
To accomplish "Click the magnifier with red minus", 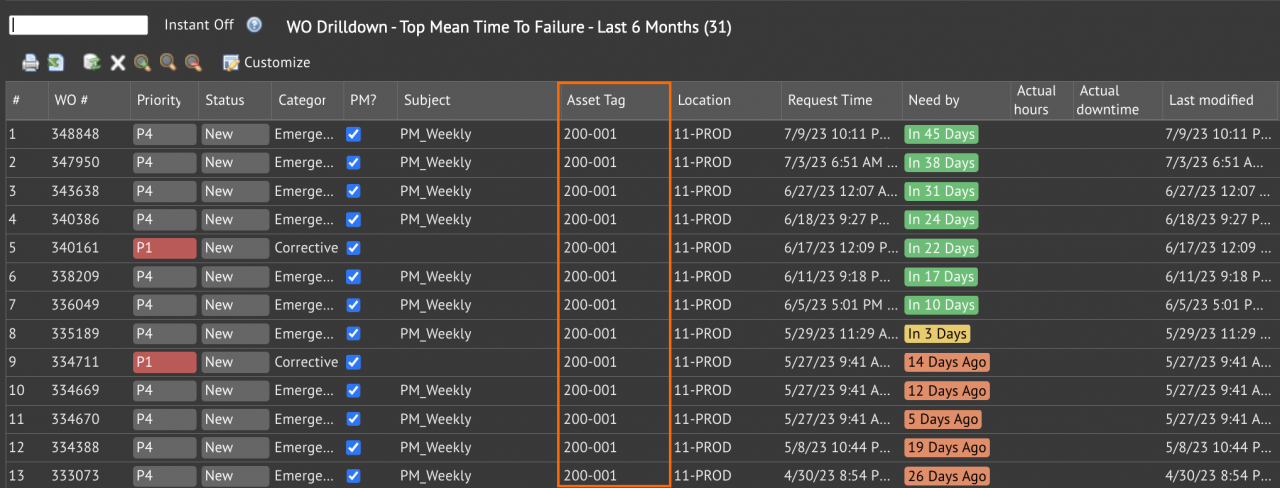I will (x=193, y=63).
